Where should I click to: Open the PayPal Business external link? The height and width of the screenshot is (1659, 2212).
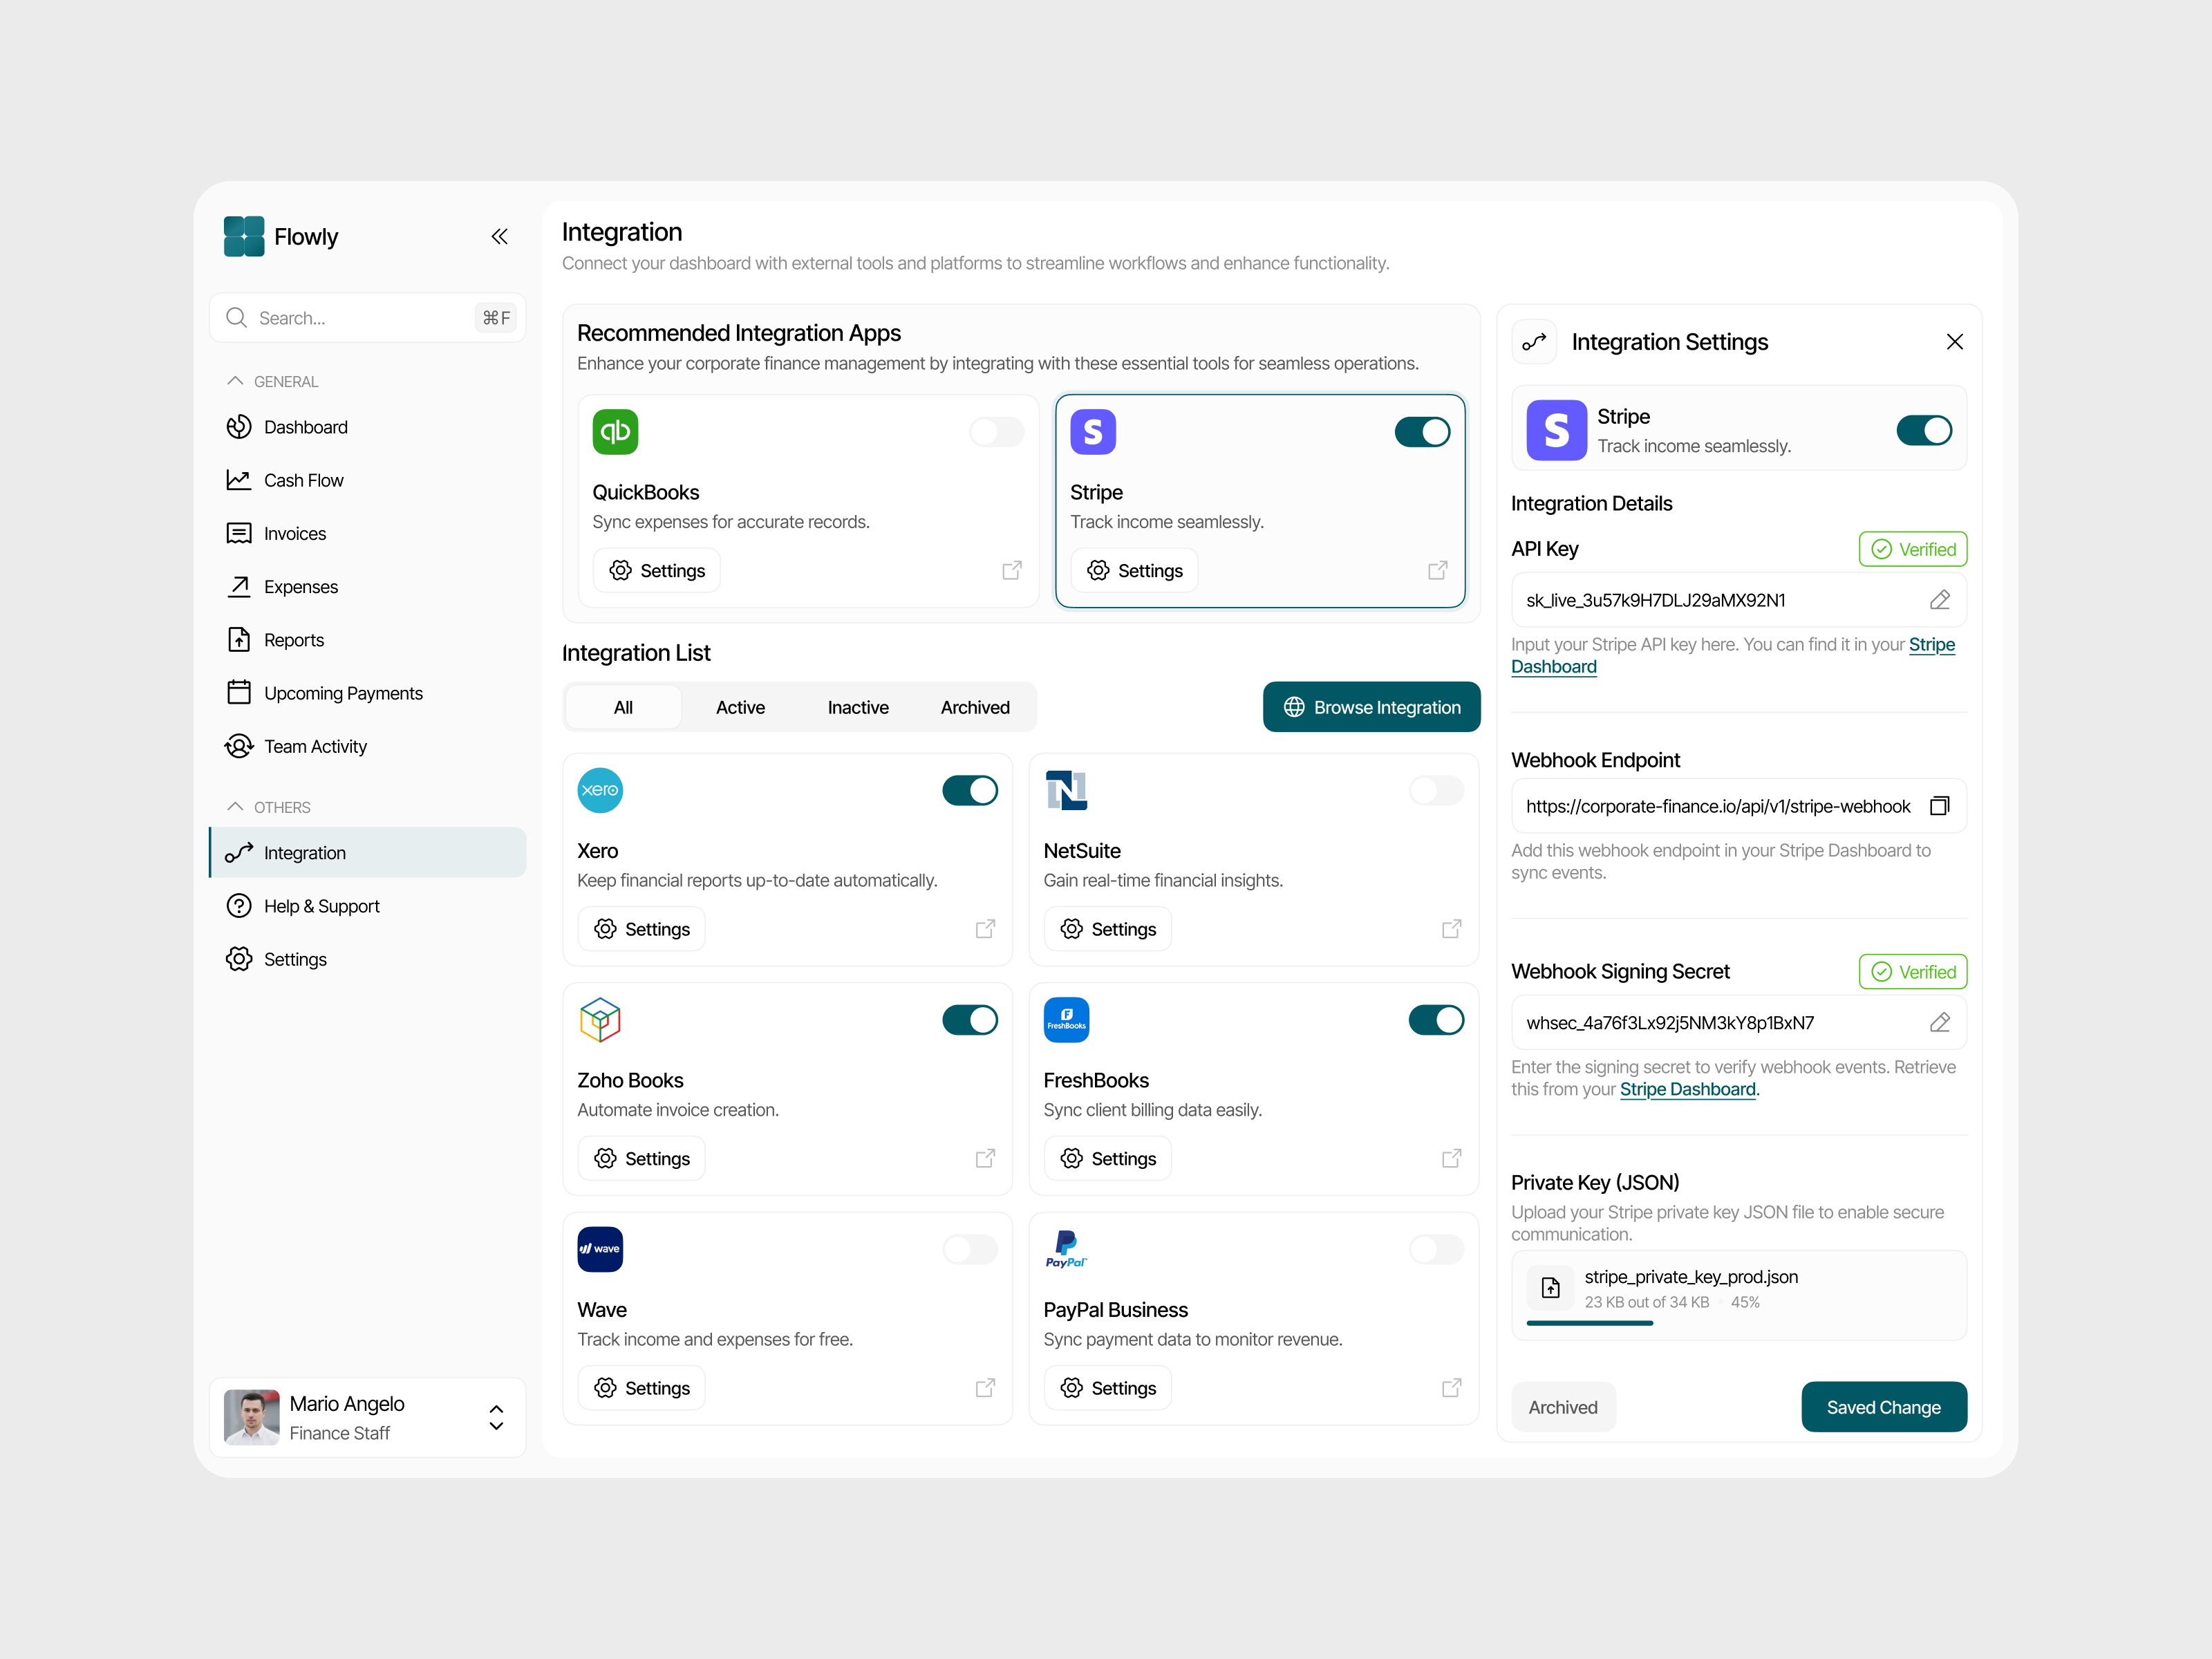pyautogui.click(x=1451, y=1388)
